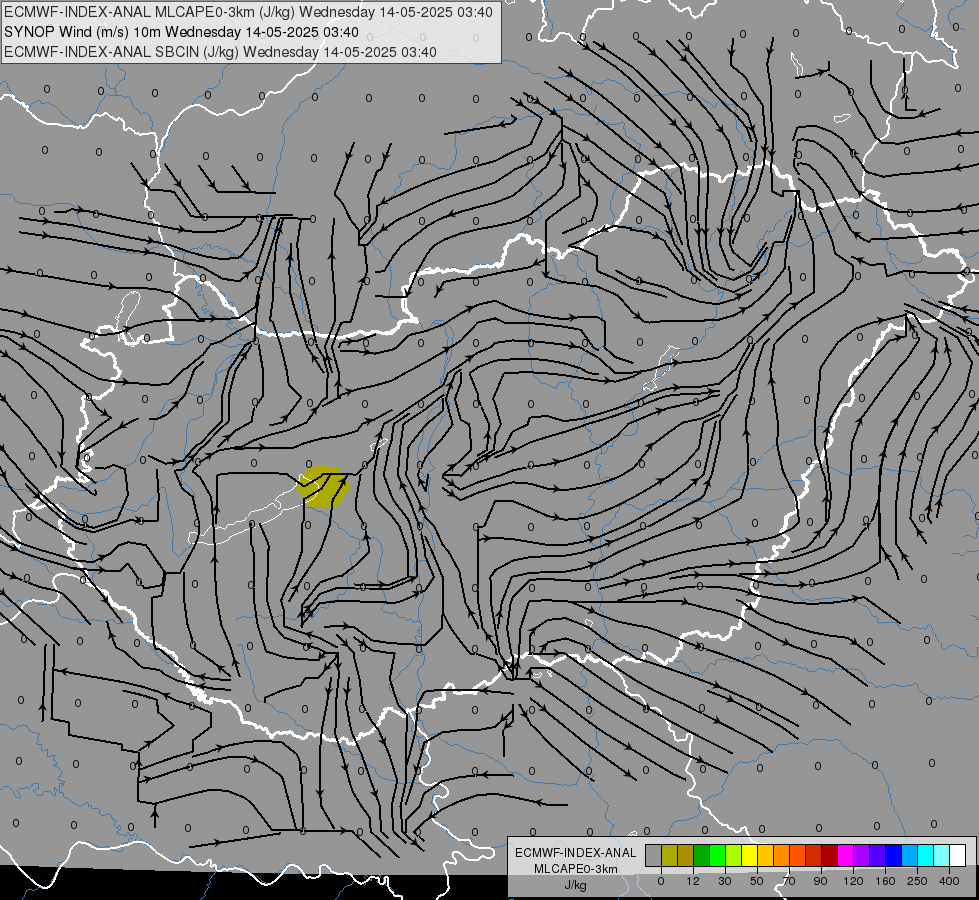The image size is (979, 900).
Task: Click the MLCAPE0-3km legend label
Action: point(575,869)
